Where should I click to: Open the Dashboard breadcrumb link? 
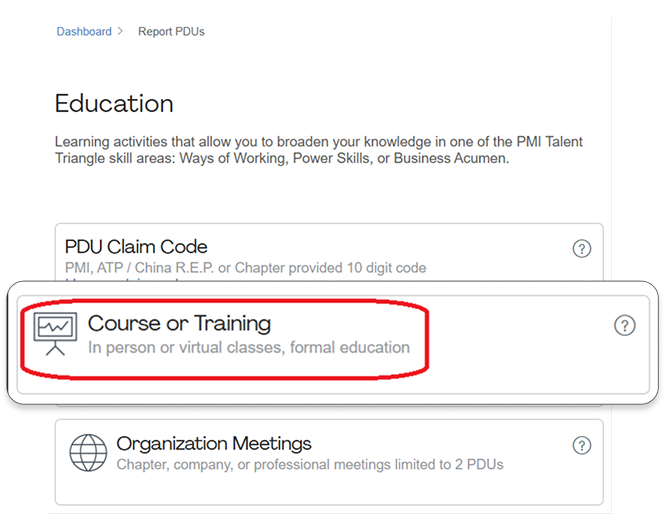(x=84, y=32)
